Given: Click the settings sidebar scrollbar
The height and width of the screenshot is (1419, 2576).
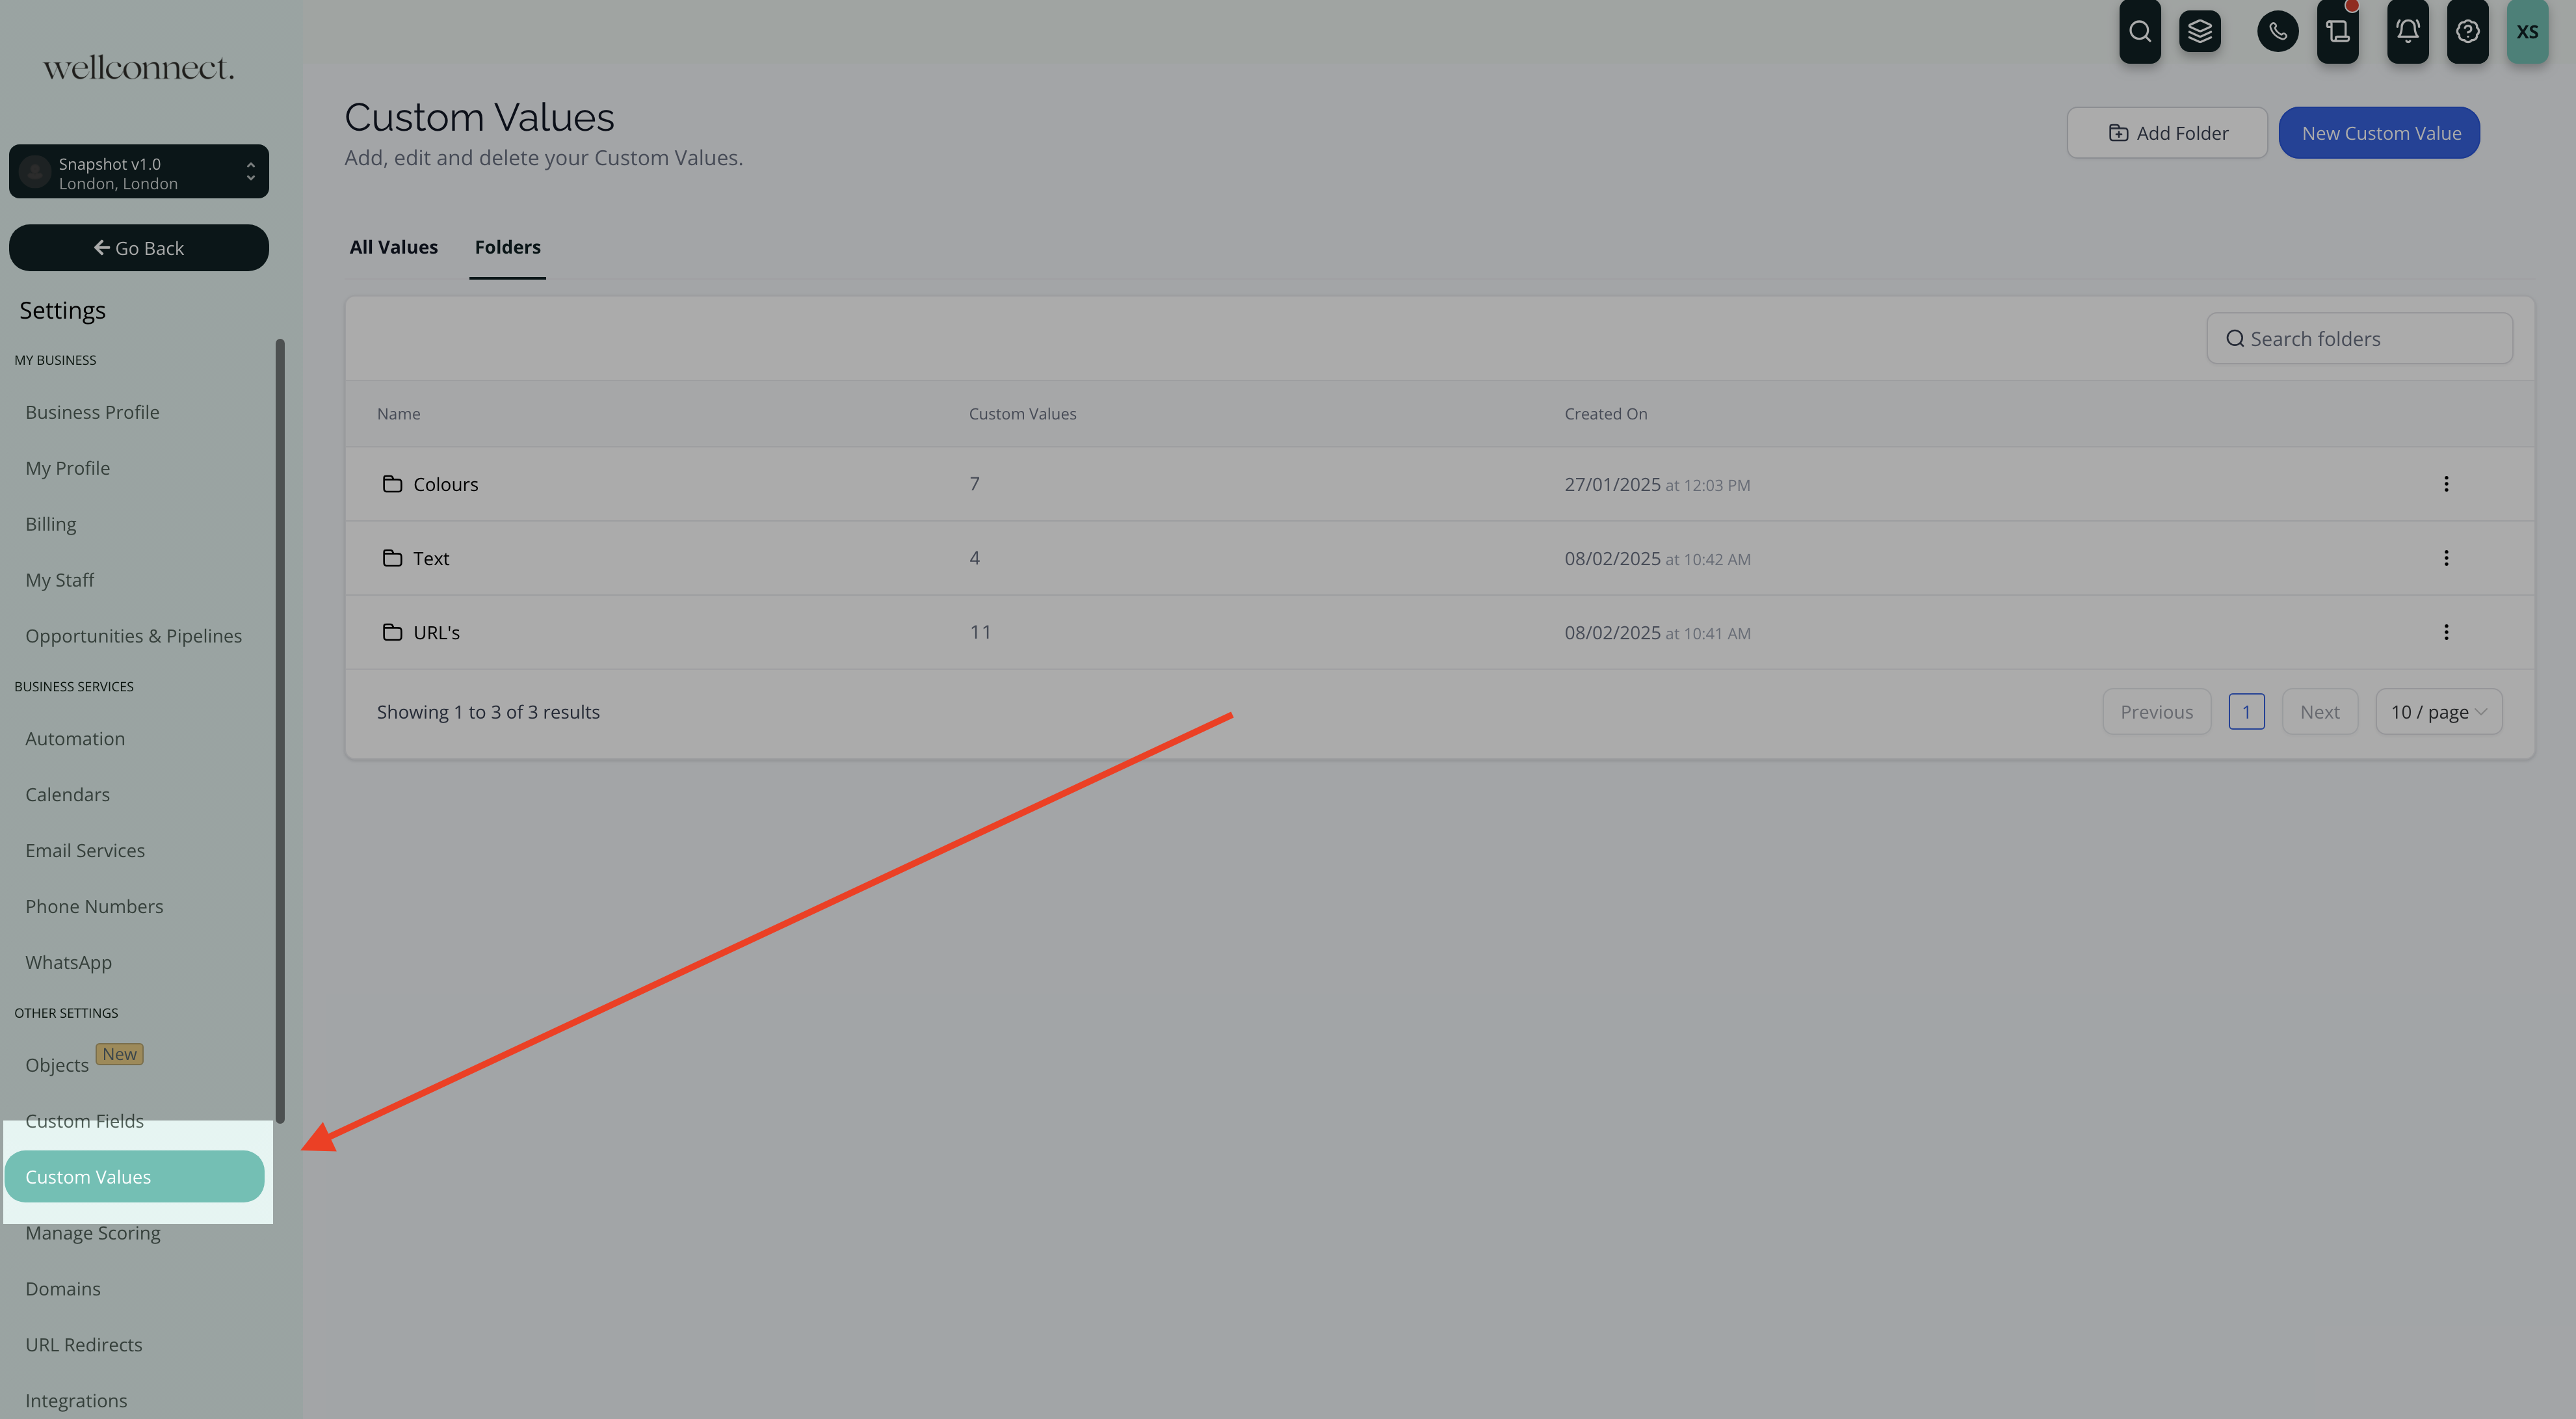Looking at the screenshot, I should [280, 730].
